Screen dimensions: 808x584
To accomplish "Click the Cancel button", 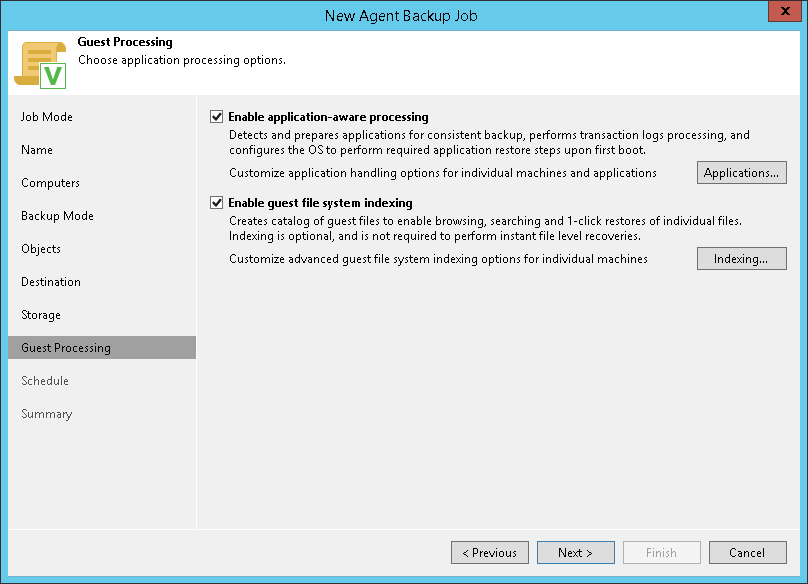I will tap(747, 553).
